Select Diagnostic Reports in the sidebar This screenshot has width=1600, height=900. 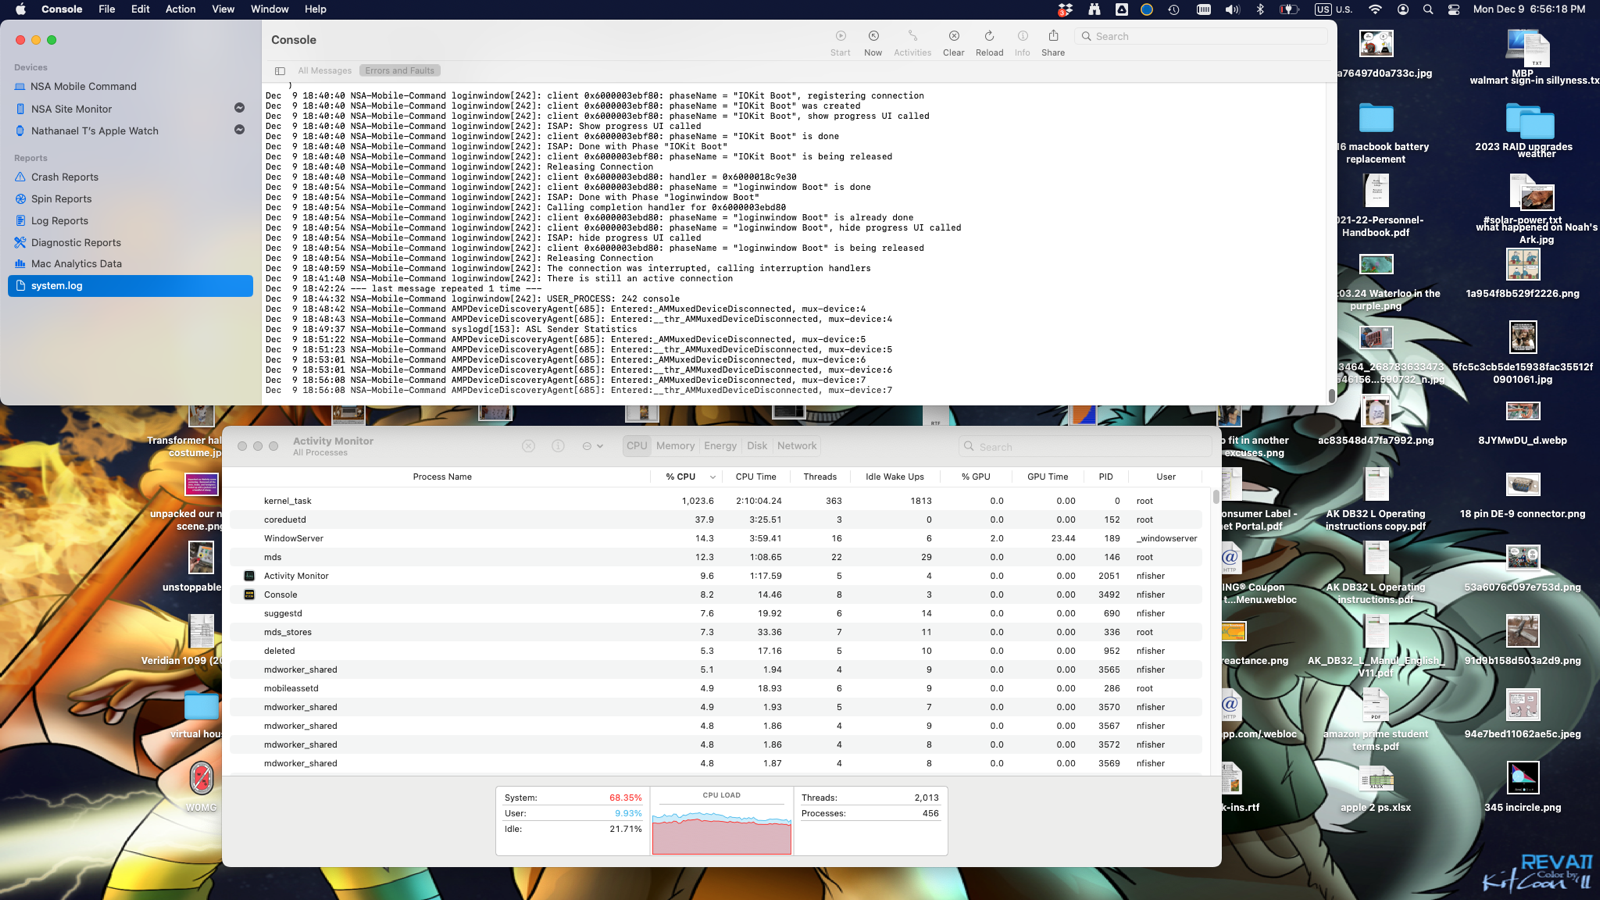click(x=75, y=242)
